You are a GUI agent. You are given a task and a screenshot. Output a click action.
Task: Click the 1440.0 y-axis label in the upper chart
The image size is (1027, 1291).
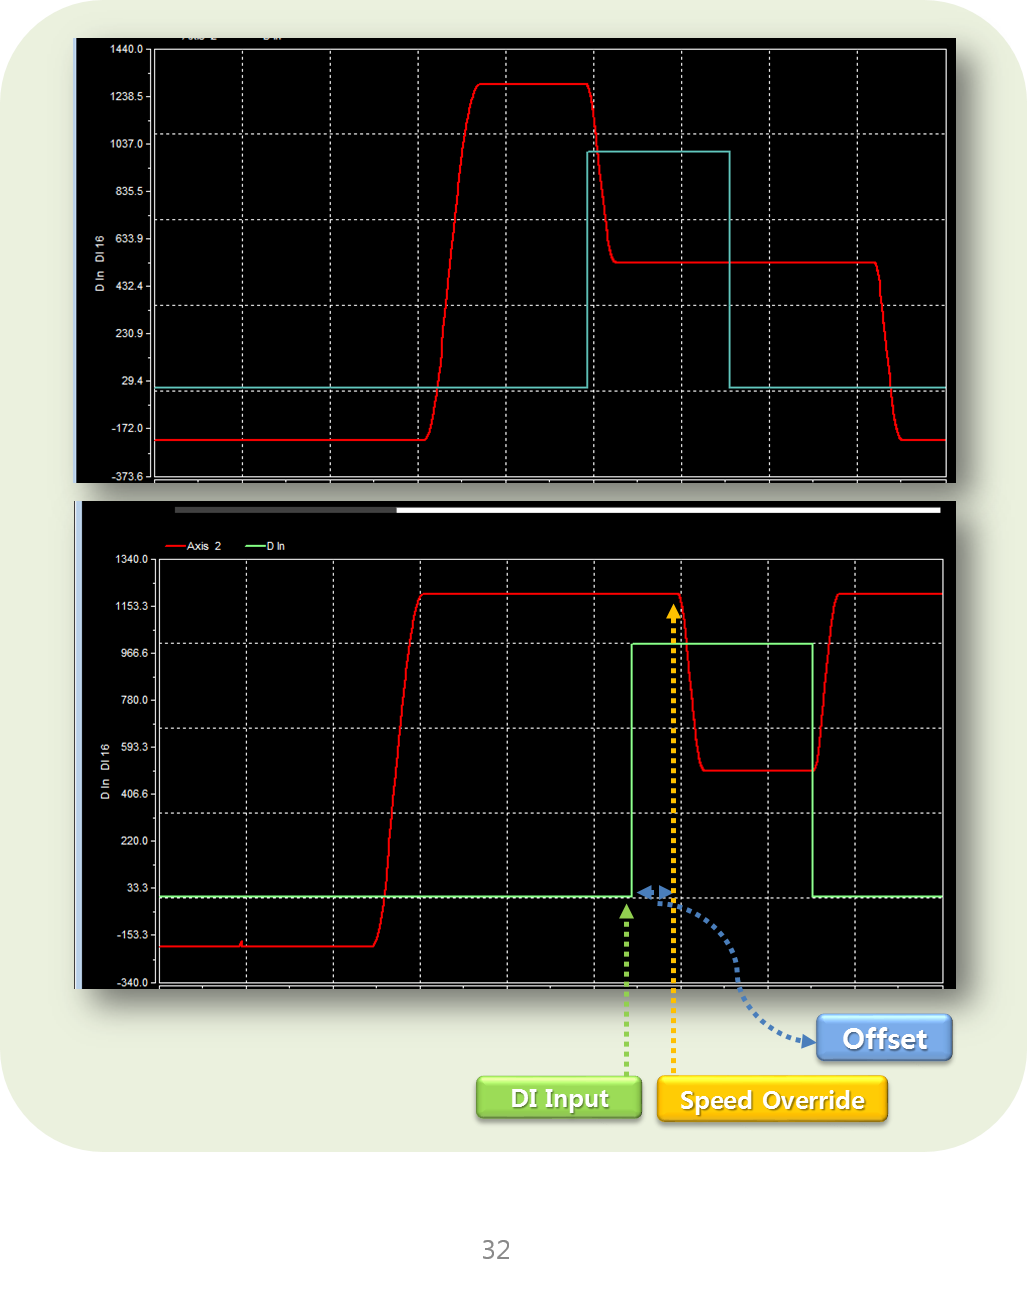coord(126,49)
